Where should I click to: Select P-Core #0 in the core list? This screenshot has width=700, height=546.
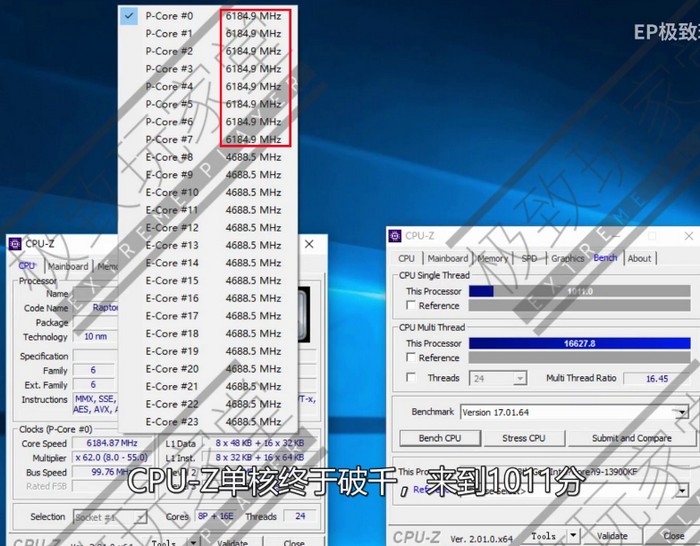point(169,16)
